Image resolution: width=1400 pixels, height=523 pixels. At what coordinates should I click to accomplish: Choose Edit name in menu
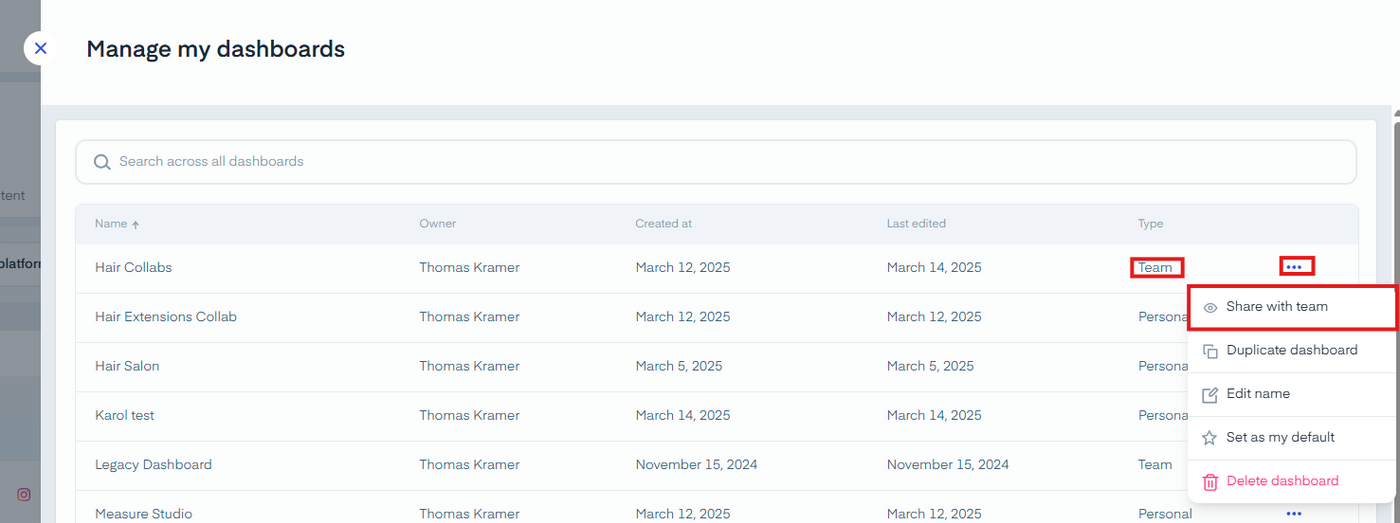click(x=1292, y=394)
